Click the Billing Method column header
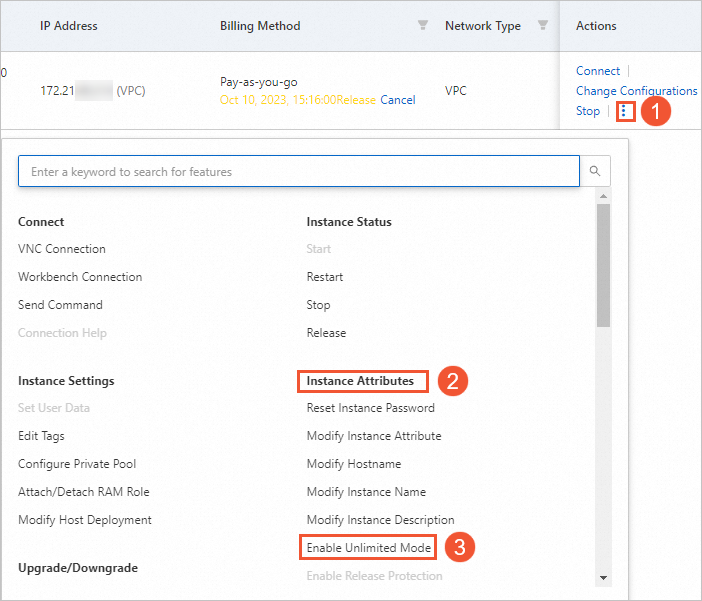The width and height of the screenshot is (702, 601). tap(260, 26)
